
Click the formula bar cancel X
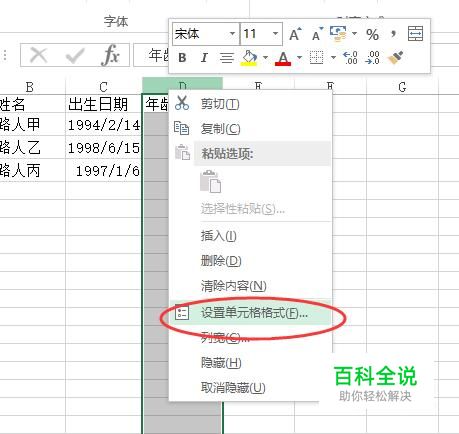pos(38,55)
